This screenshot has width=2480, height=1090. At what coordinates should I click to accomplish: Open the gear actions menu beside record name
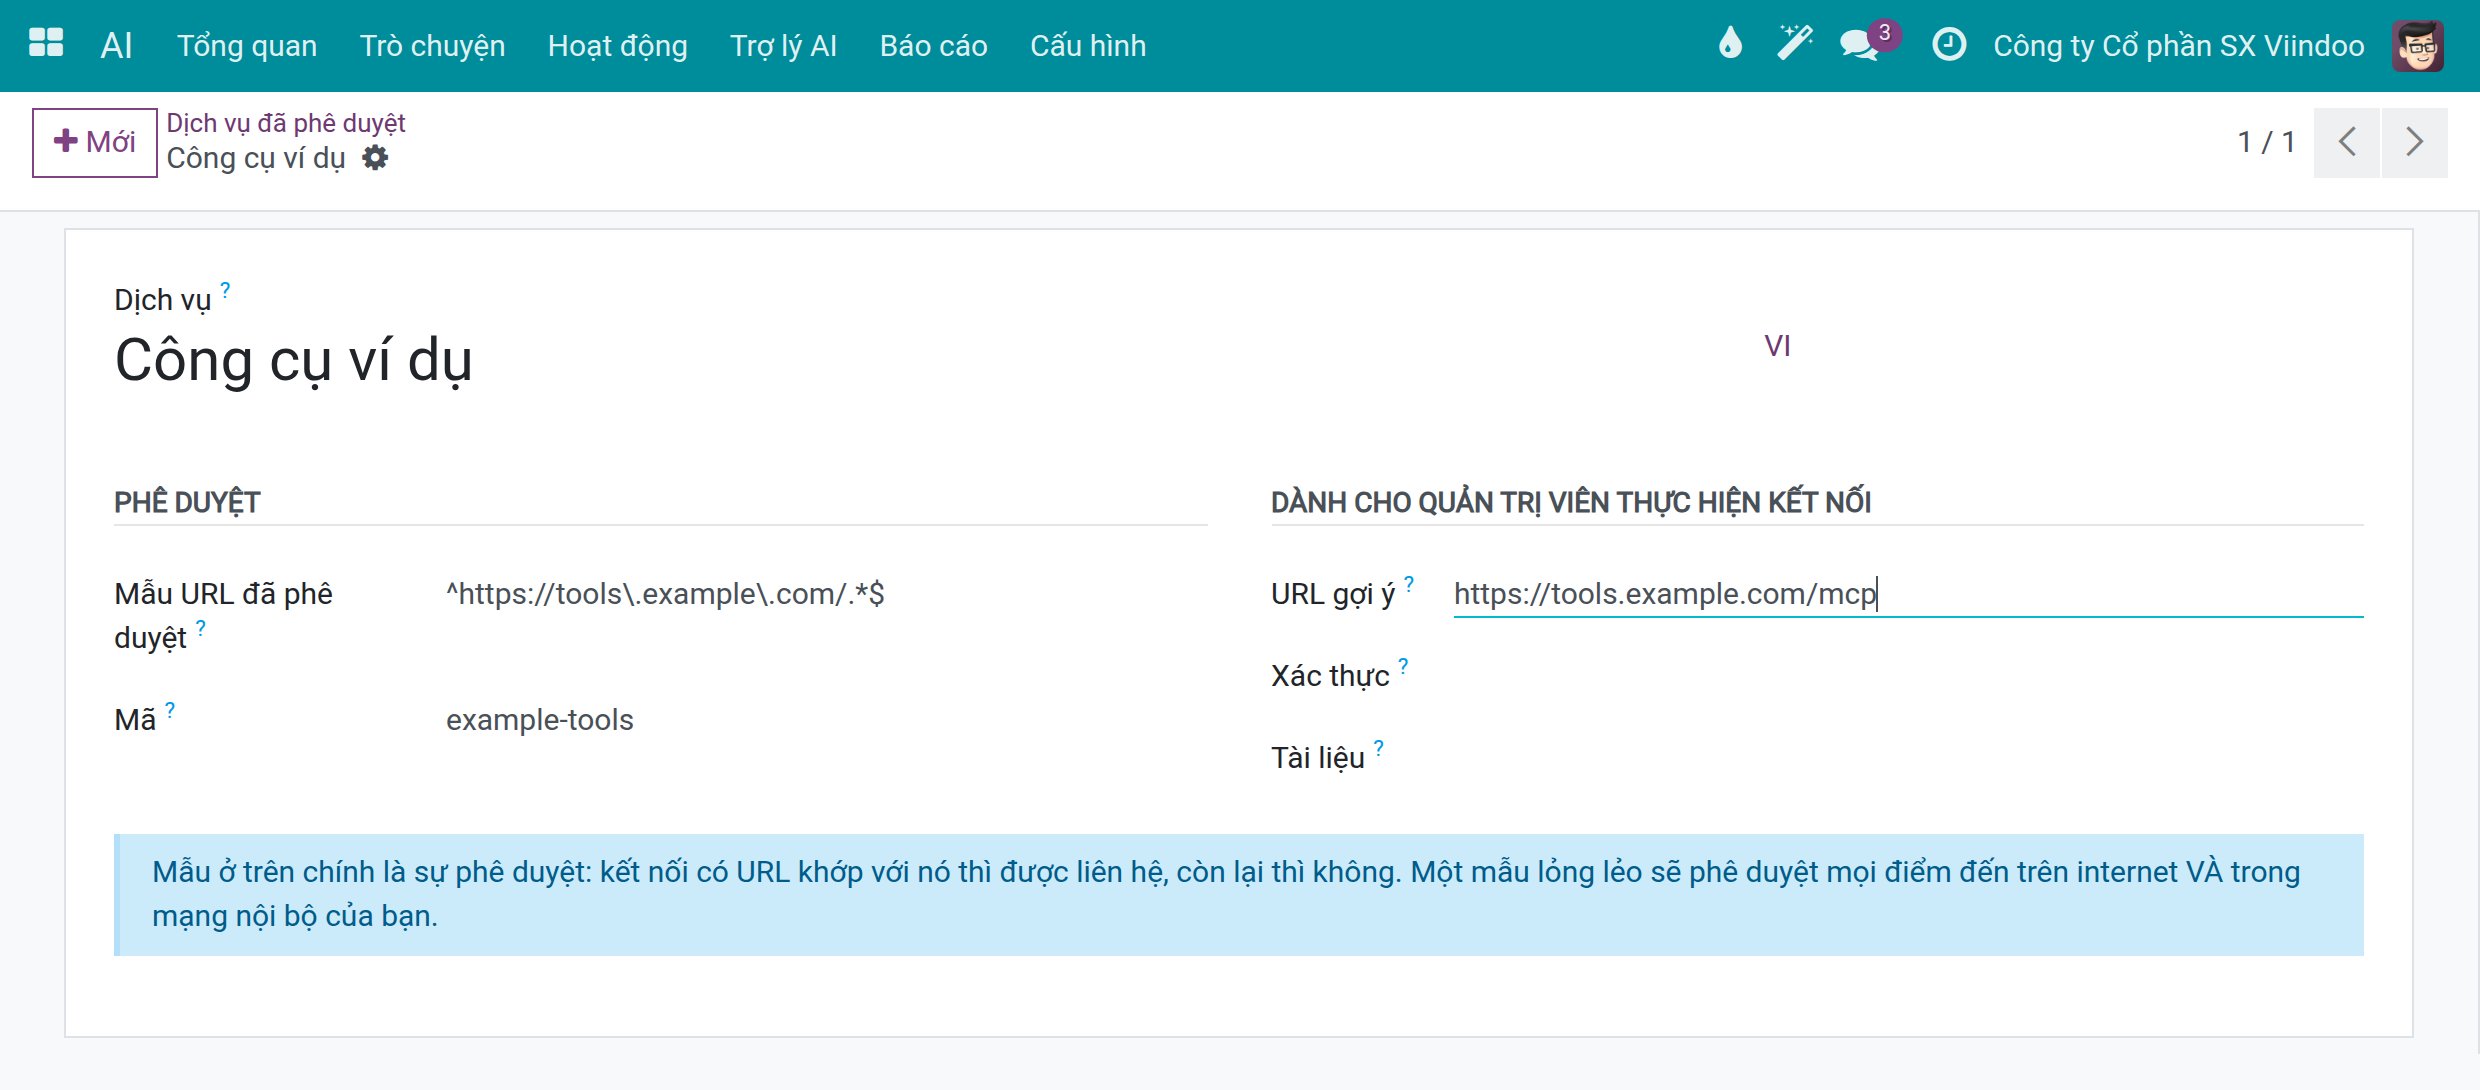(375, 158)
